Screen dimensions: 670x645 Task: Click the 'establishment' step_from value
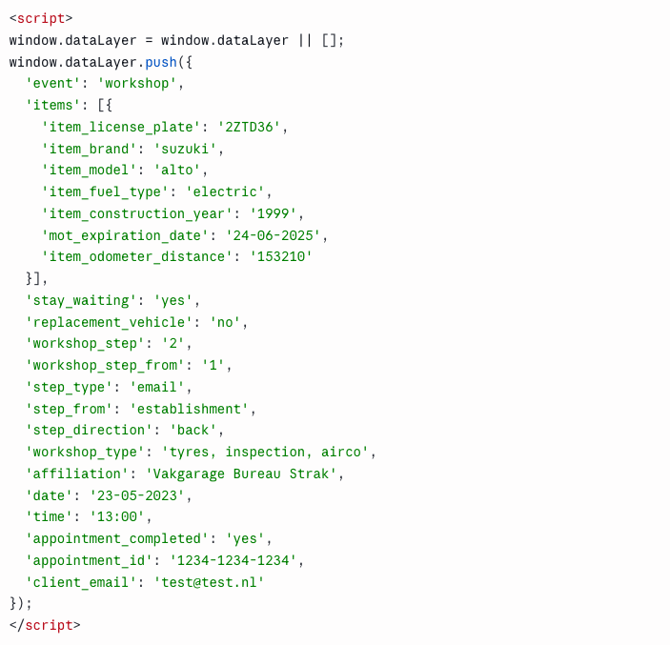189,409
